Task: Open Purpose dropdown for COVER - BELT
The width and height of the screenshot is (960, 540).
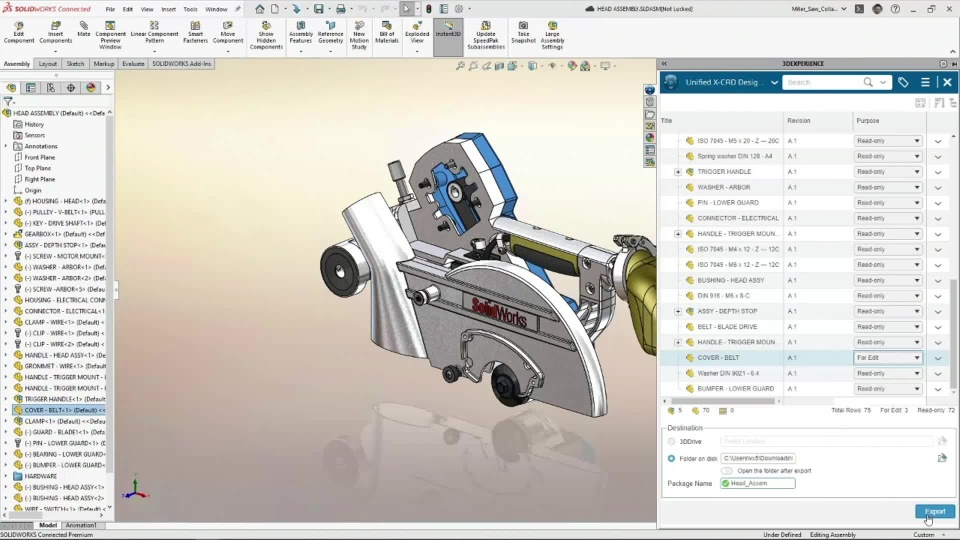Action: click(888, 358)
